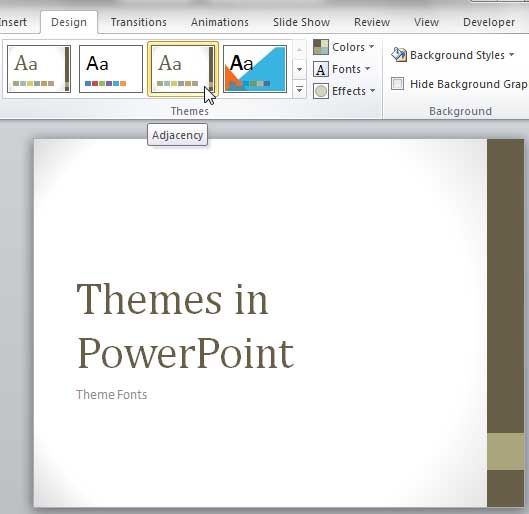Select the Design ribbon tab

coord(69,22)
